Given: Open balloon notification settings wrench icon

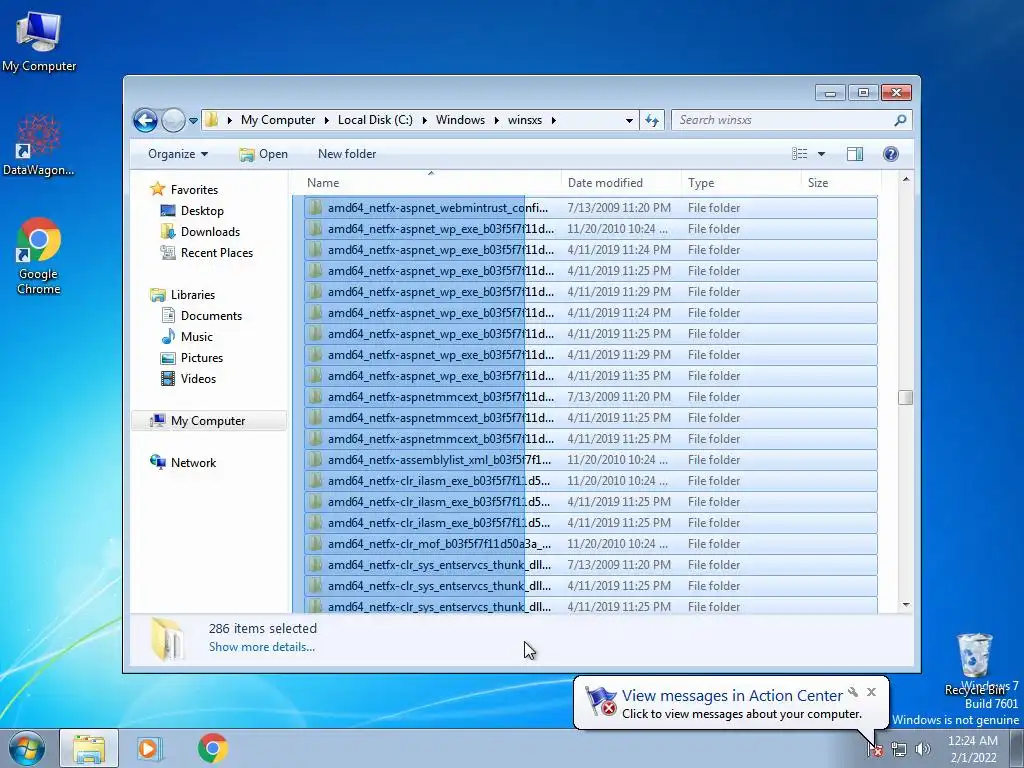Looking at the screenshot, I should [853, 692].
